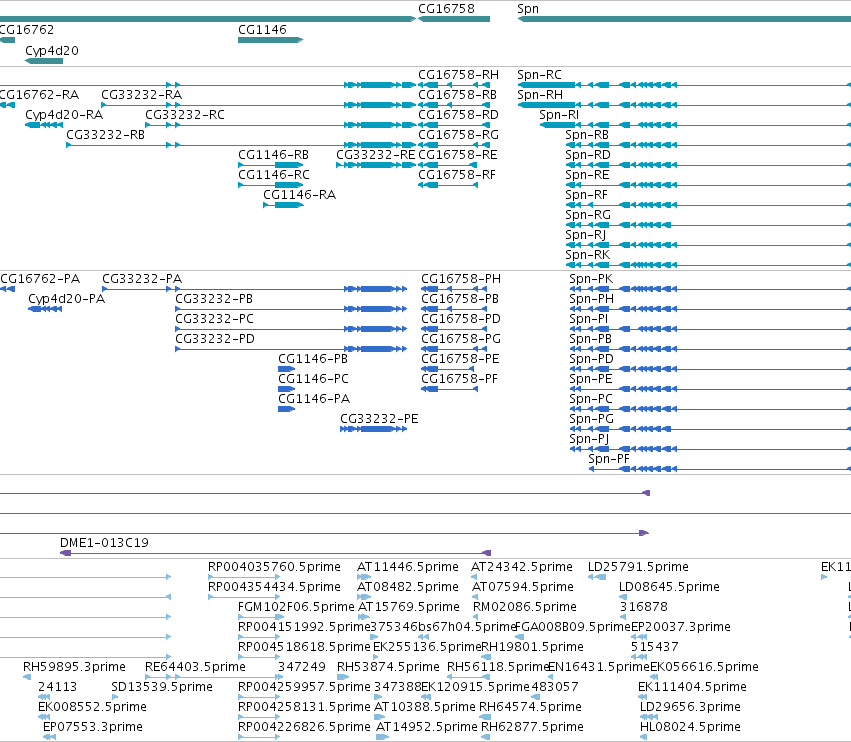Click the Cyp4d20 gene bar
Image resolution: width=851 pixels, height=742 pixels.
44,61
